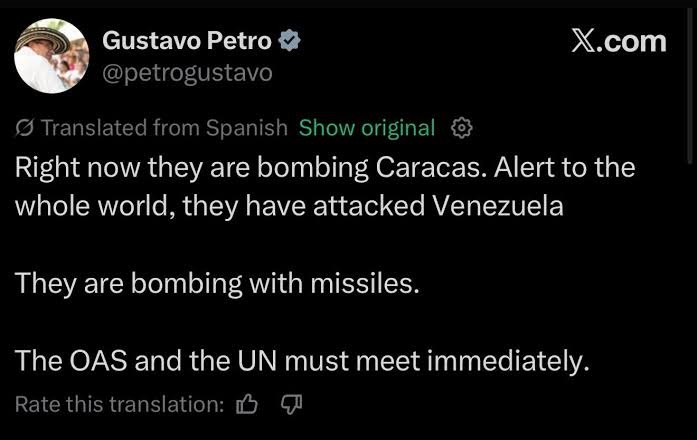Click the thumbs down translation rating icon

coord(291,404)
